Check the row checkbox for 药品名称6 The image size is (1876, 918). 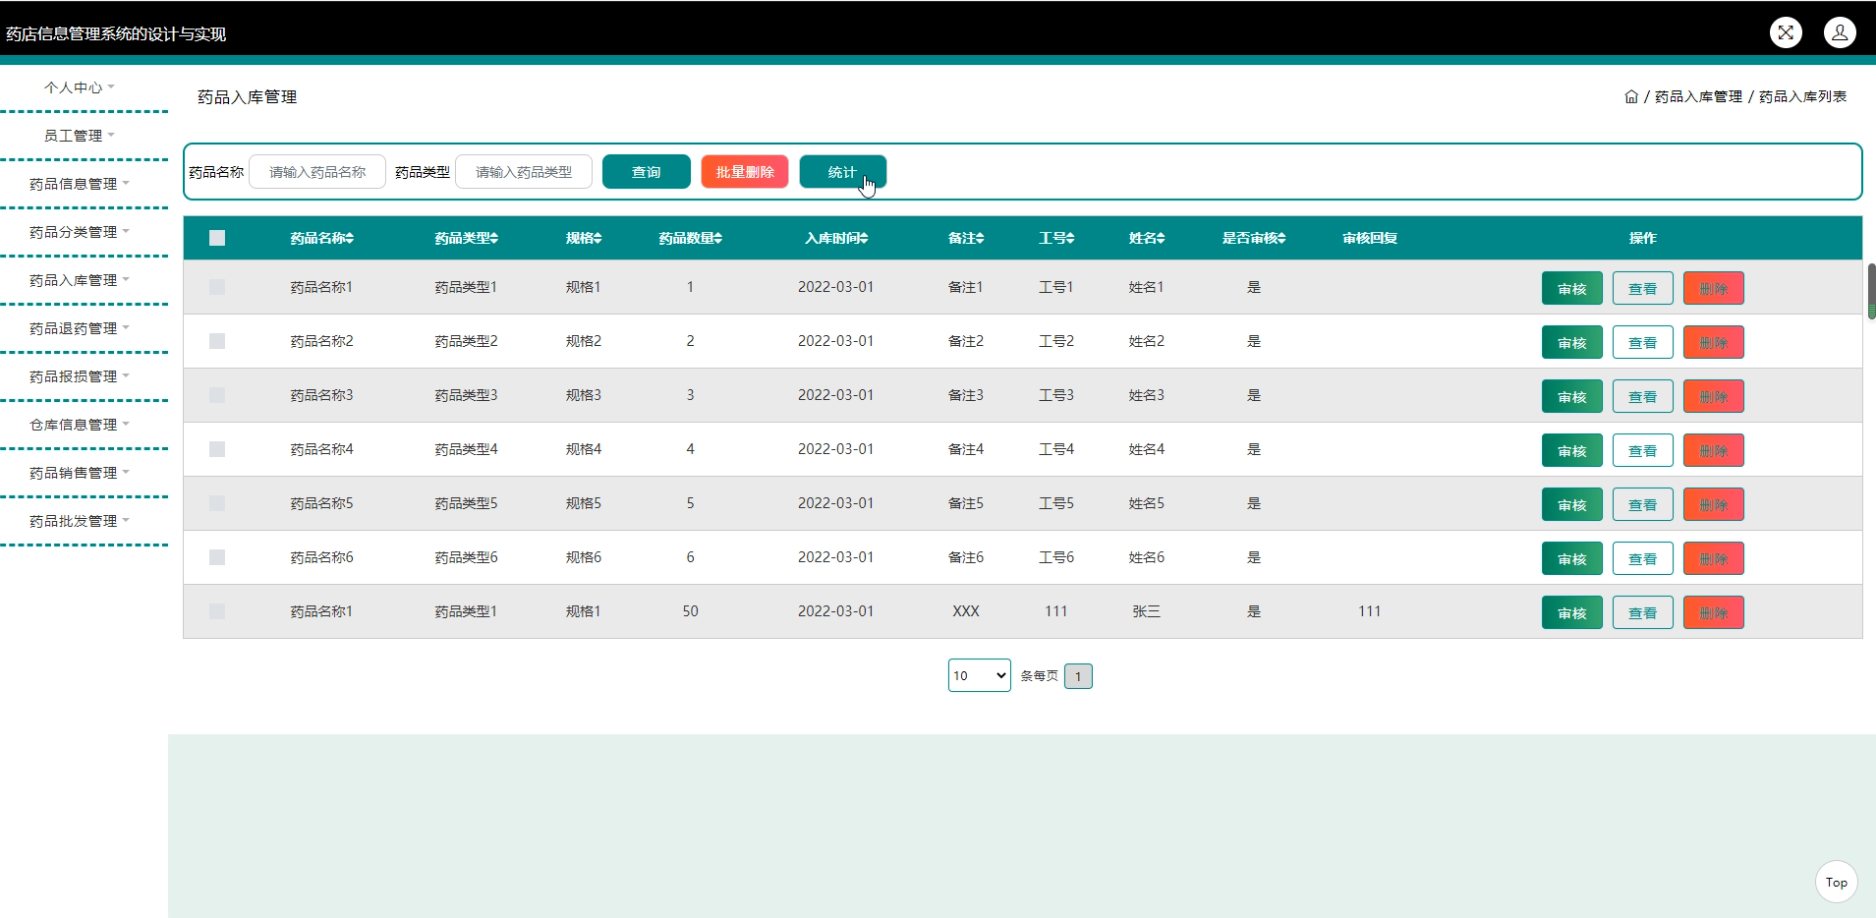pyautogui.click(x=217, y=557)
